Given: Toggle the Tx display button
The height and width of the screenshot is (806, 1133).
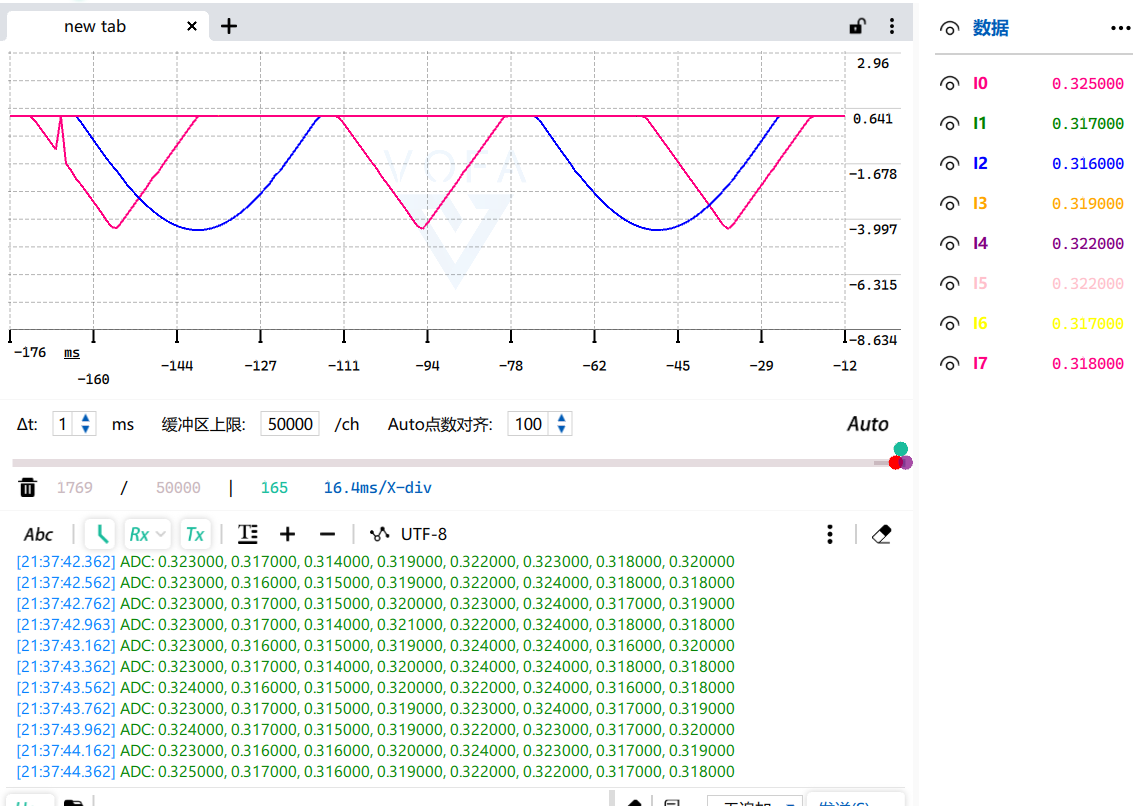Looking at the screenshot, I should (x=195, y=534).
